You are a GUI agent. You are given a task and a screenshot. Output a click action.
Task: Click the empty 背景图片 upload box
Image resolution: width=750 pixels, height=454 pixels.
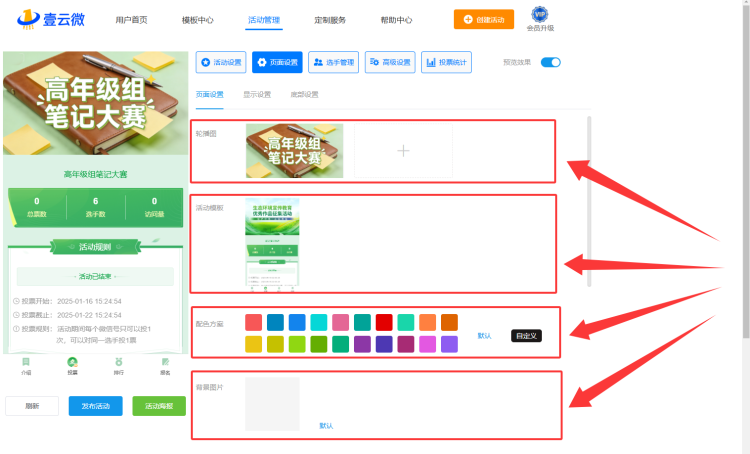[x=272, y=404]
